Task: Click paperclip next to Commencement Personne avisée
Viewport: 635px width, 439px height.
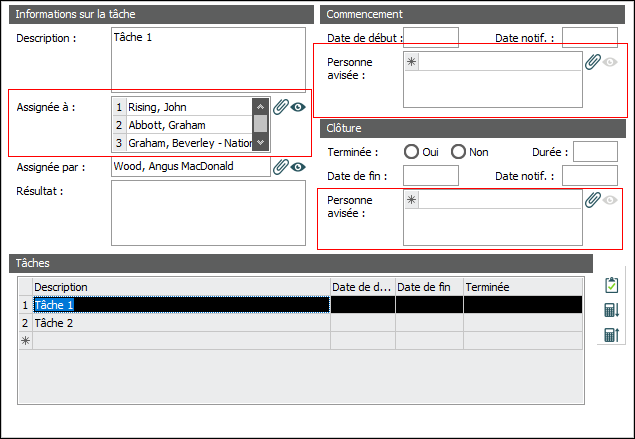Action: (x=592, y=62)
